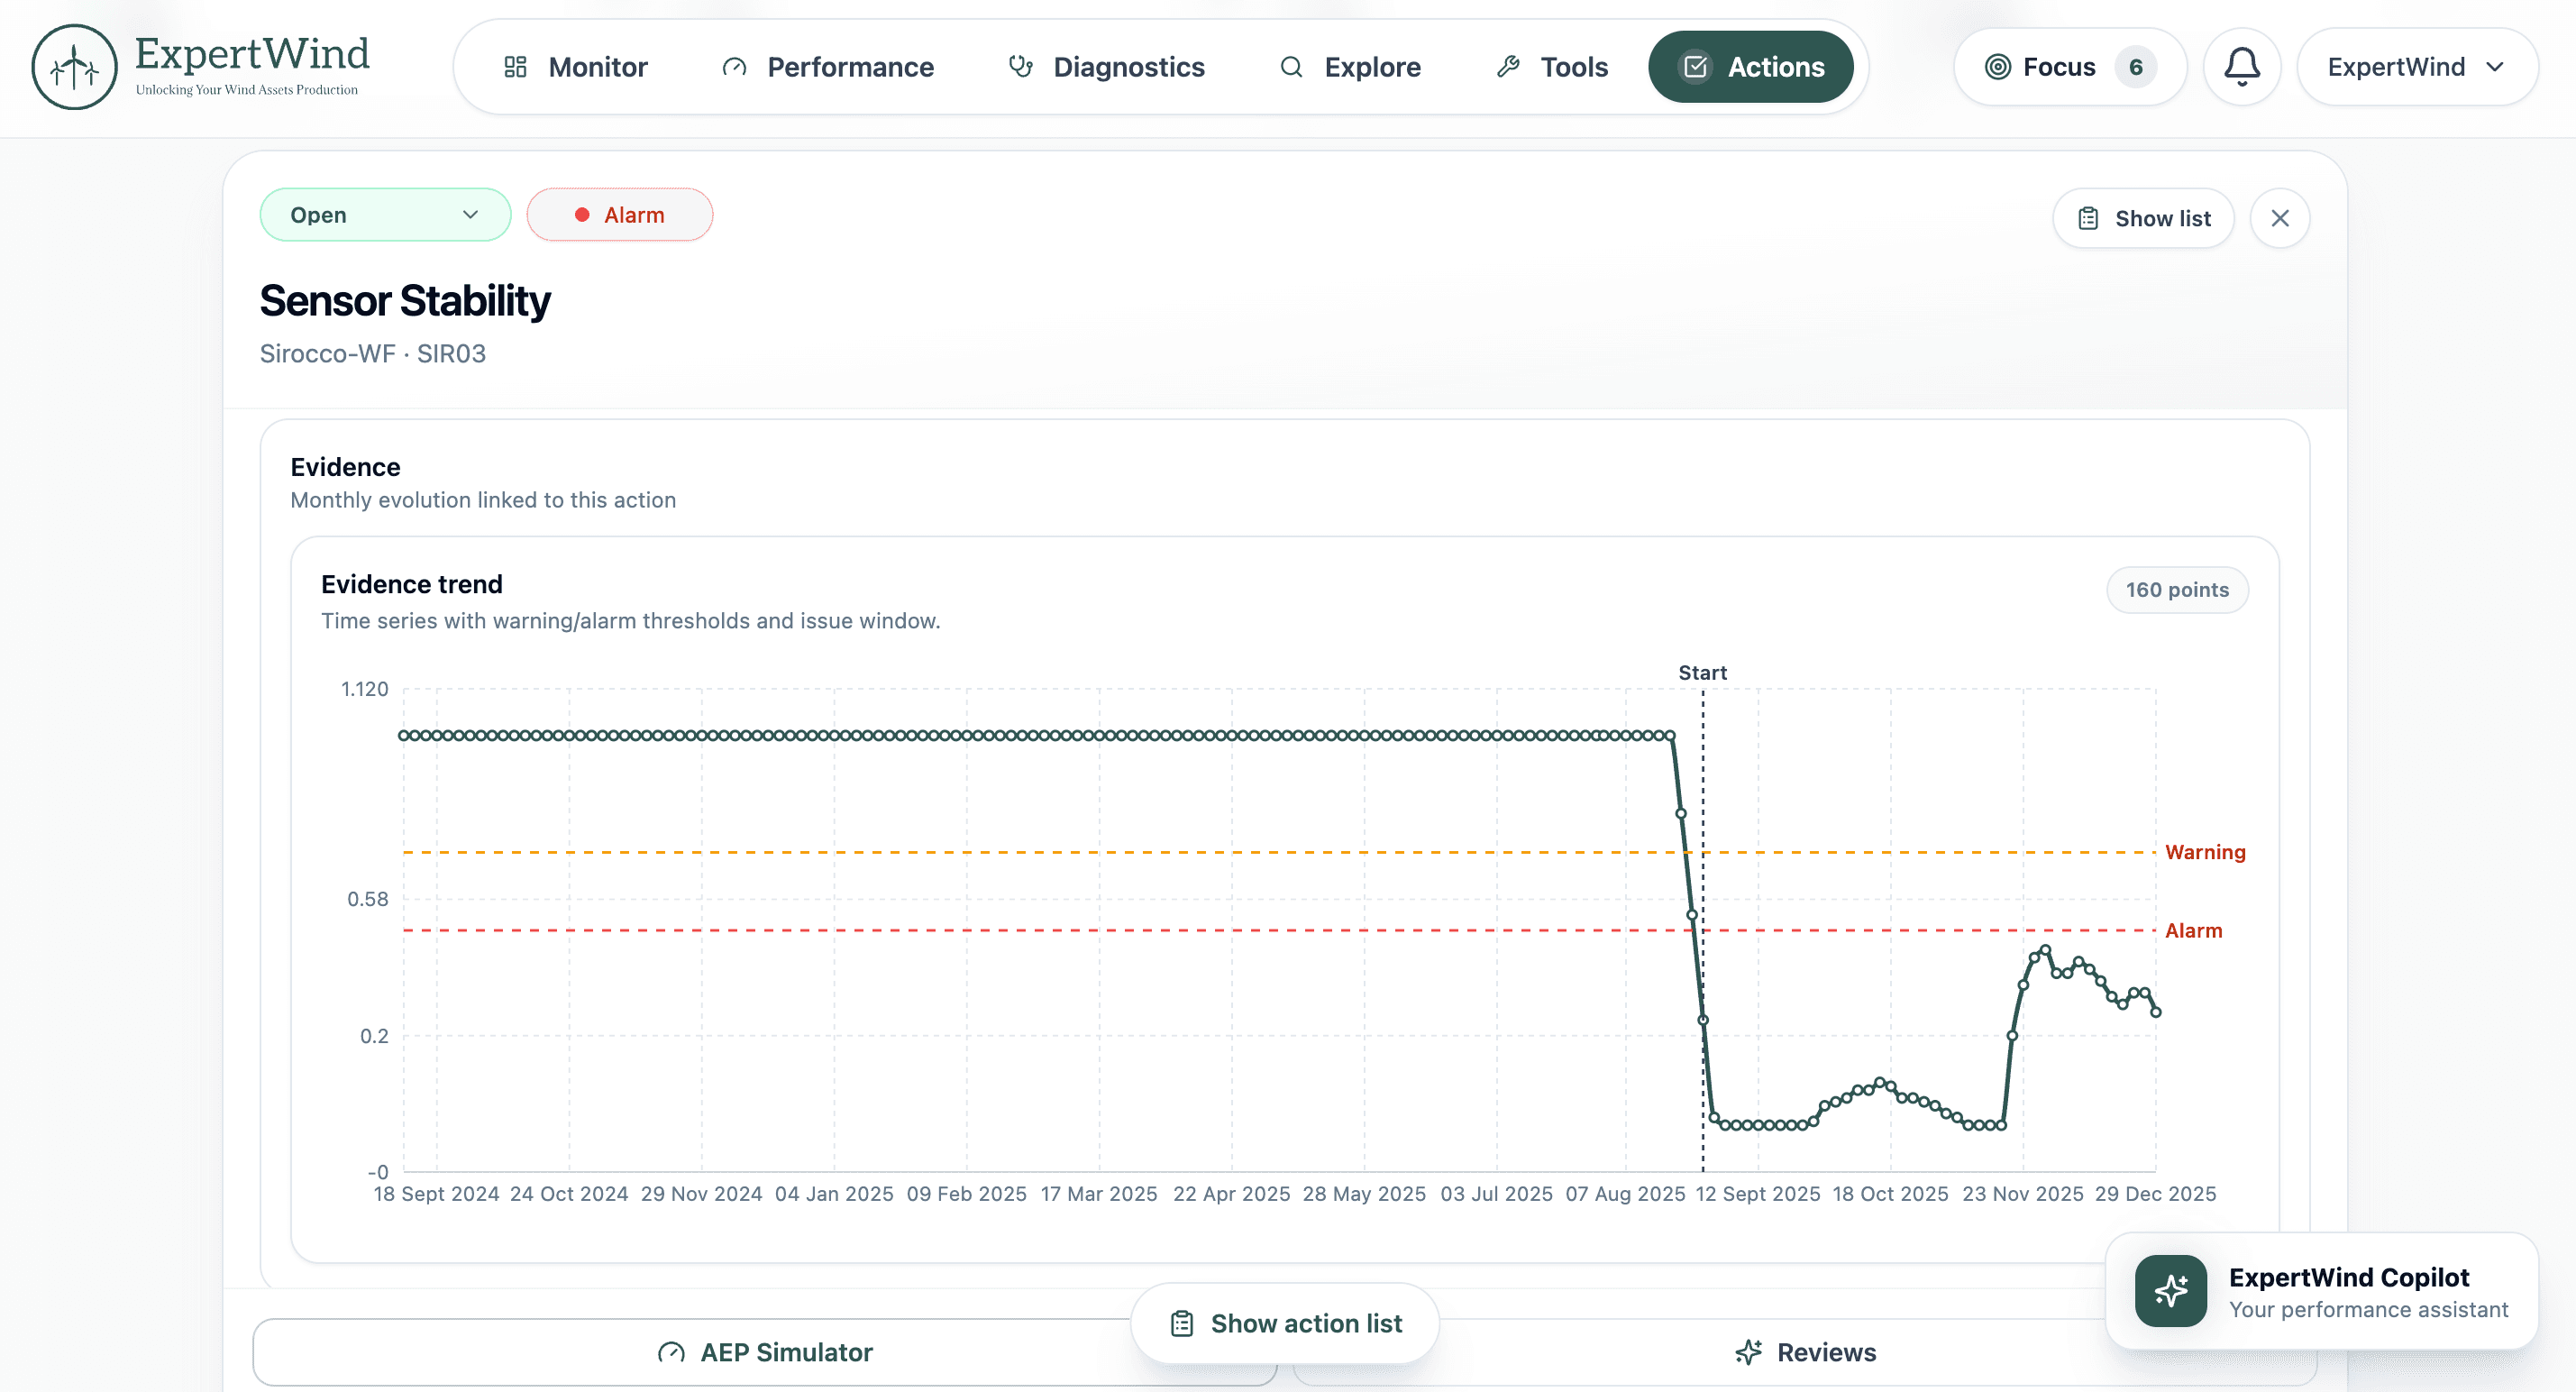Click the Performance gauge icon
This screenshot has height=1392, width=2576.
pos(735,67)
